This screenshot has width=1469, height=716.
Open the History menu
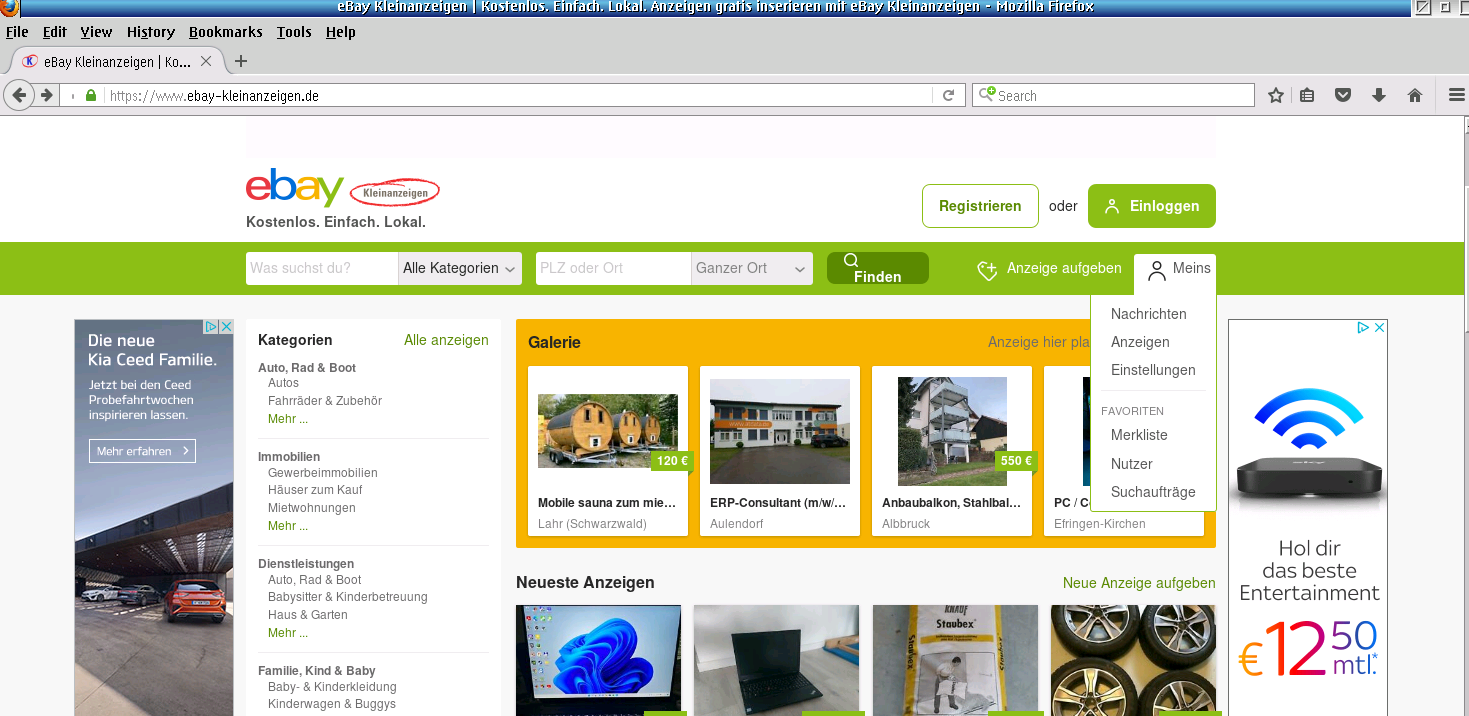click(x=150, y=32)
